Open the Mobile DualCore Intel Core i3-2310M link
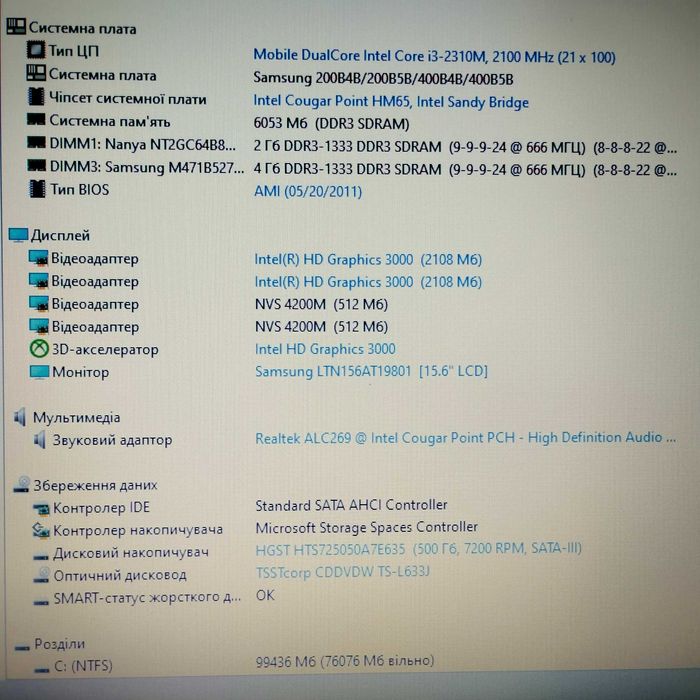The width and height of the screenshot is (700, 700). 434,56
